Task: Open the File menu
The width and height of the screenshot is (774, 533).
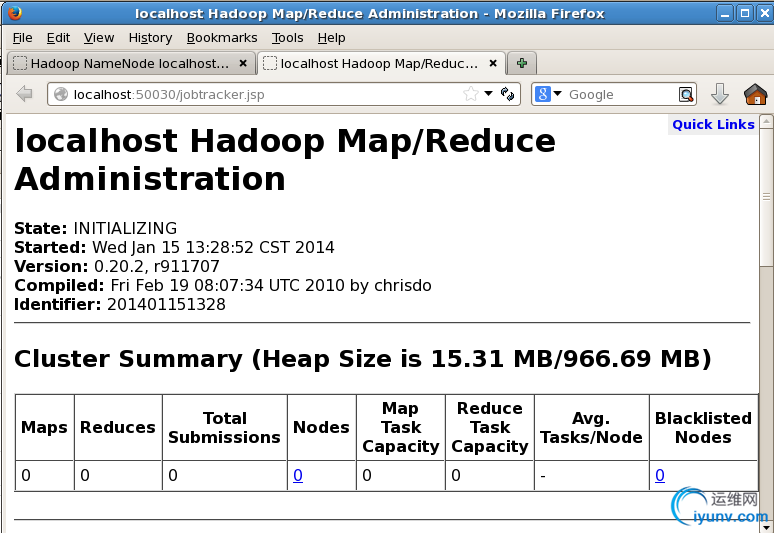Action: coord(22,38)
